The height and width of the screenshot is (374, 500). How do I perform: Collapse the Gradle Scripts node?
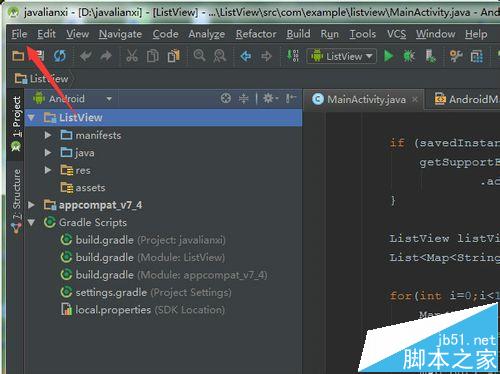[31, 222]
